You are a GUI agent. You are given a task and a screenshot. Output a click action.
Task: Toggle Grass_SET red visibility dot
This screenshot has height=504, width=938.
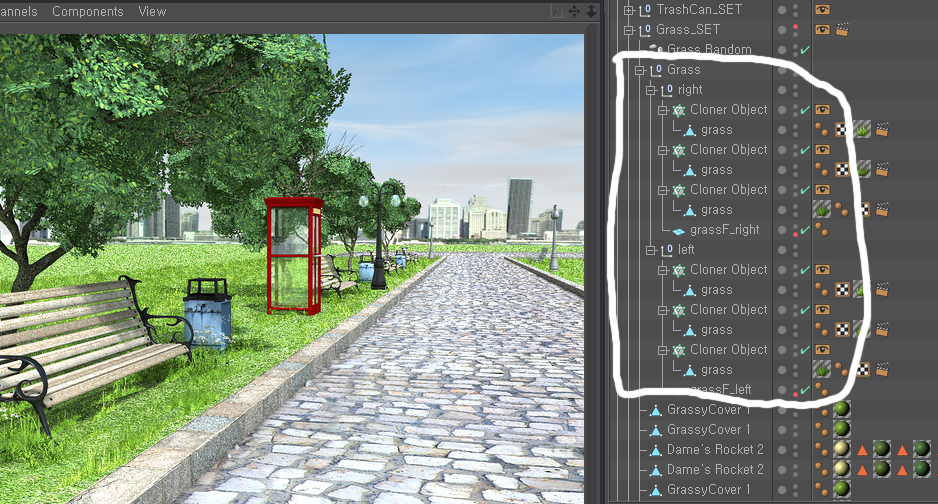[796, 27]
